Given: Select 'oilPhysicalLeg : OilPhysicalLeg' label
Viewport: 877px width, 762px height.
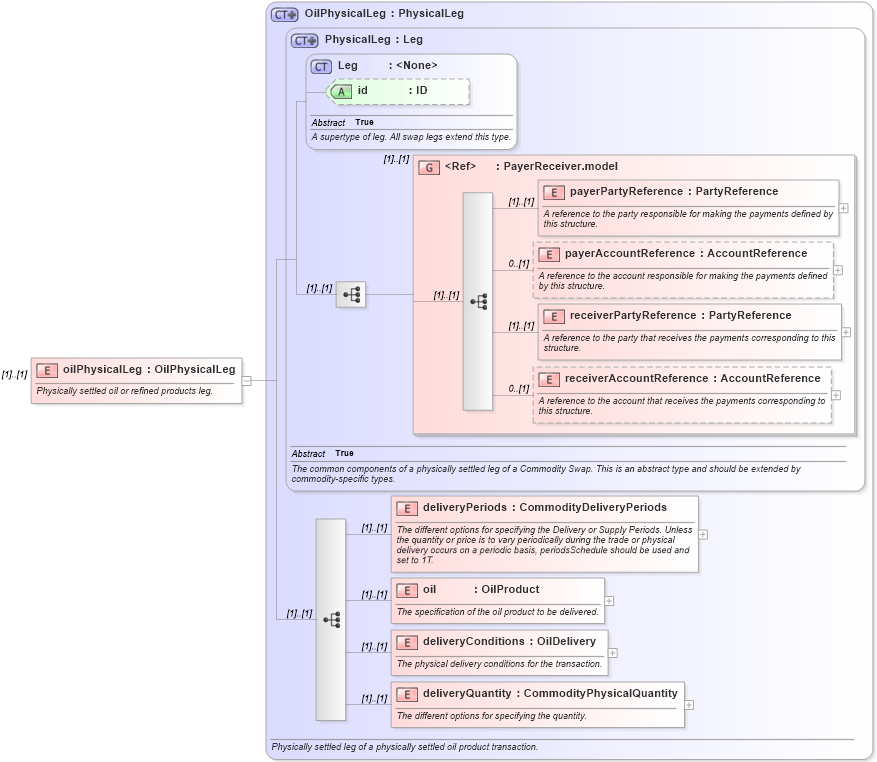Looking at the screenshot, I should 149,369.
